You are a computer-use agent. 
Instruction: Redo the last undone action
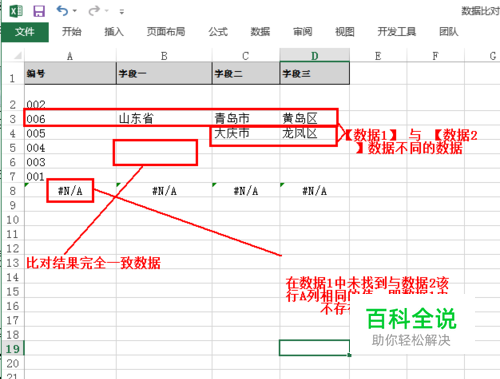tap(94, 11)
